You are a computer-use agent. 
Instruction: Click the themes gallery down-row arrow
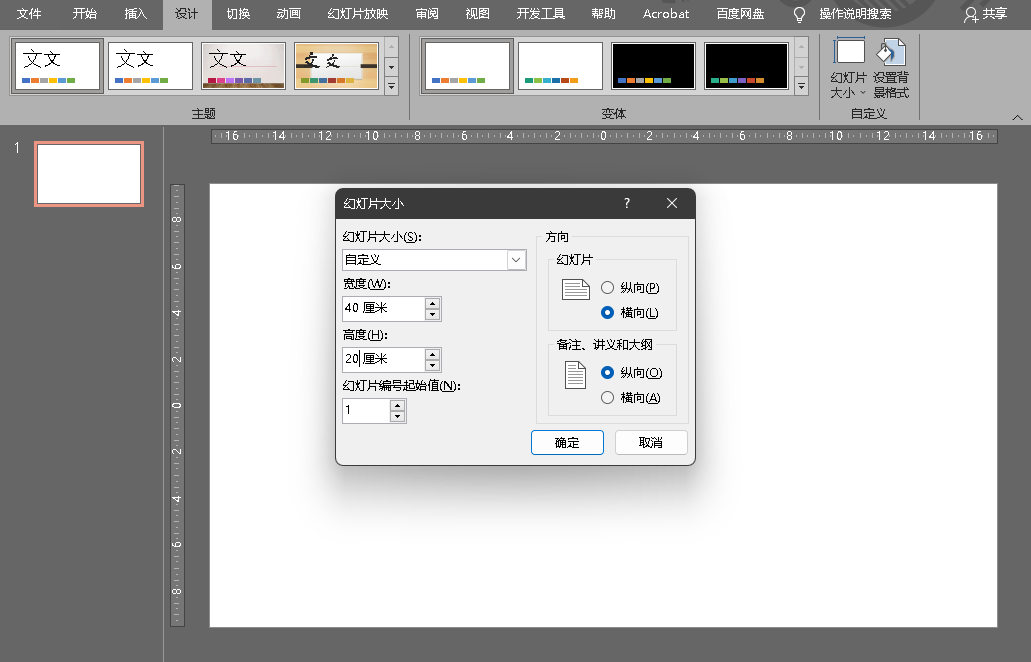point(391,67)
